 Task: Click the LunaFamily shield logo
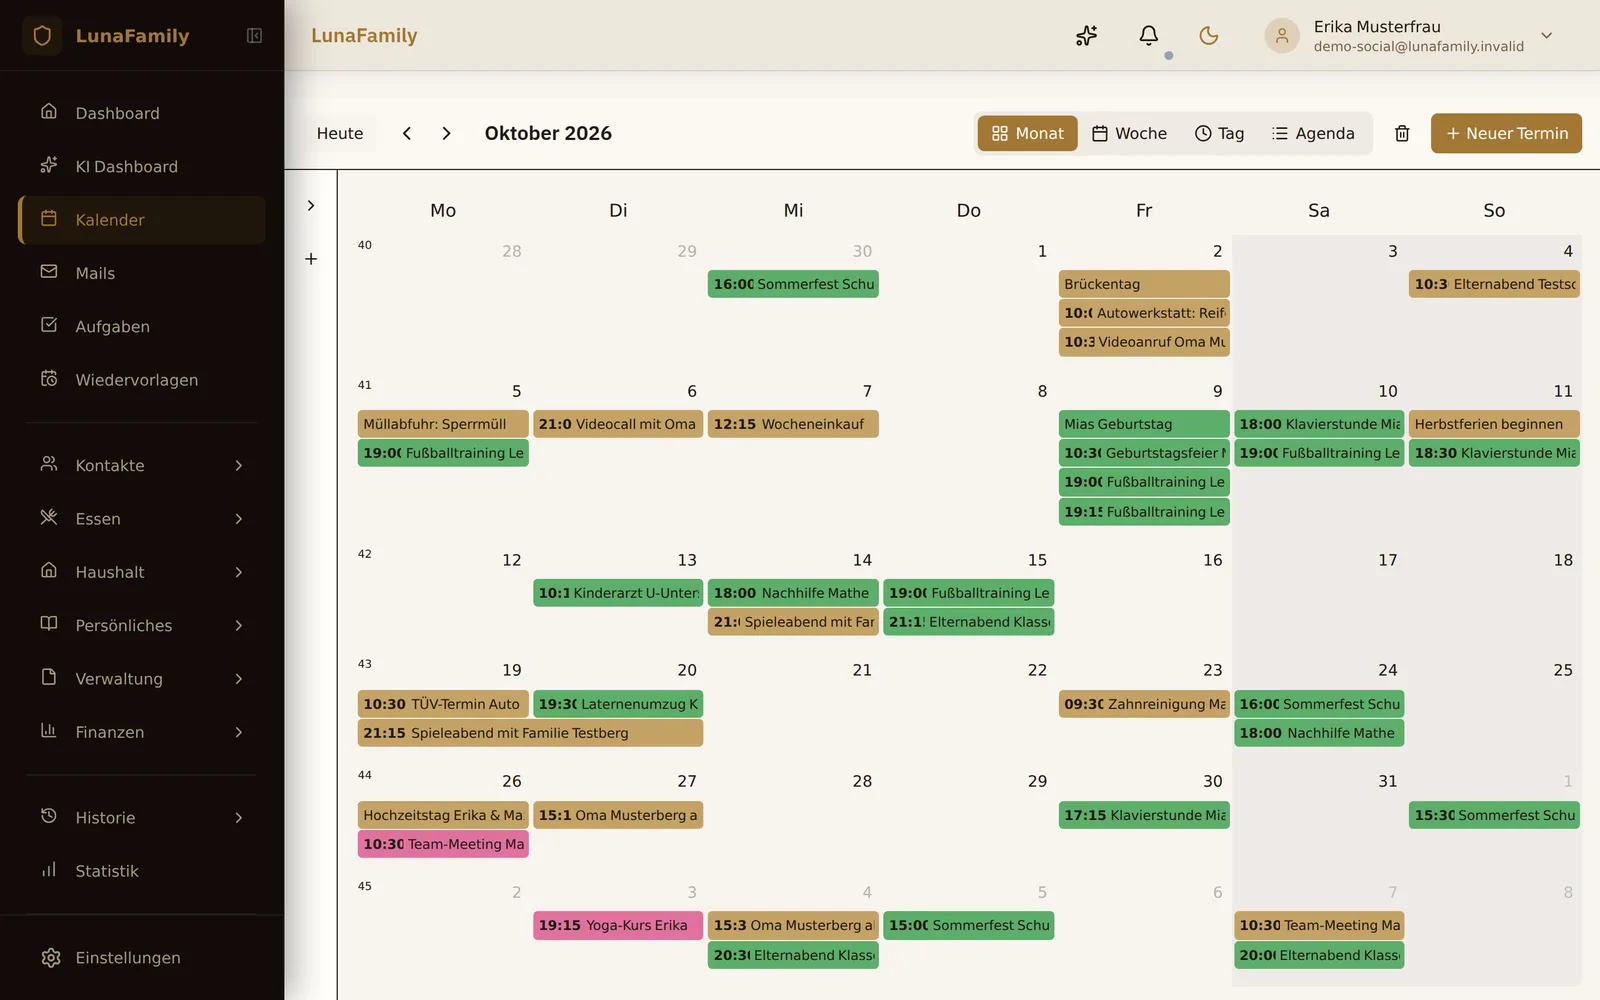pyautogui.click(x=42, y=36)
